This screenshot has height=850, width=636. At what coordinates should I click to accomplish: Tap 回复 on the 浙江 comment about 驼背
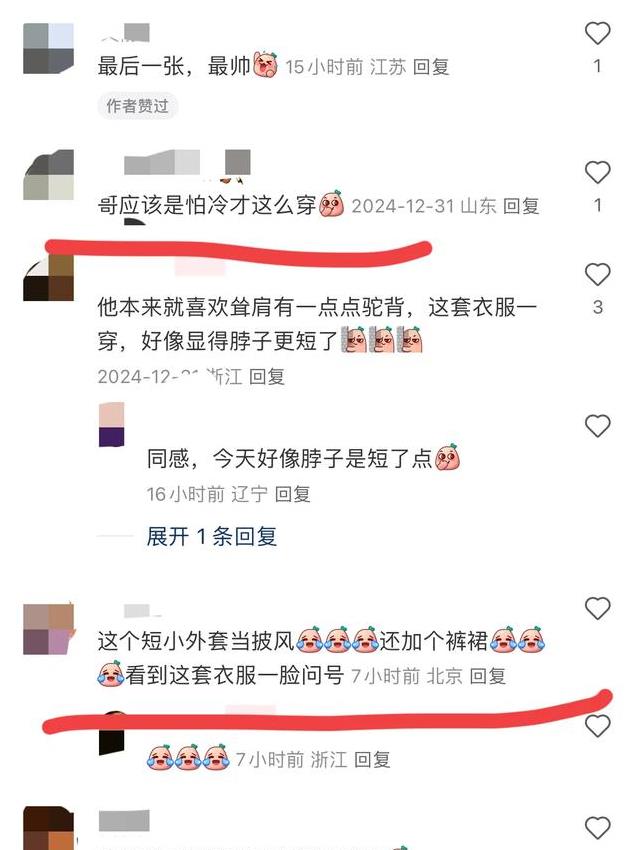(267, 377)
